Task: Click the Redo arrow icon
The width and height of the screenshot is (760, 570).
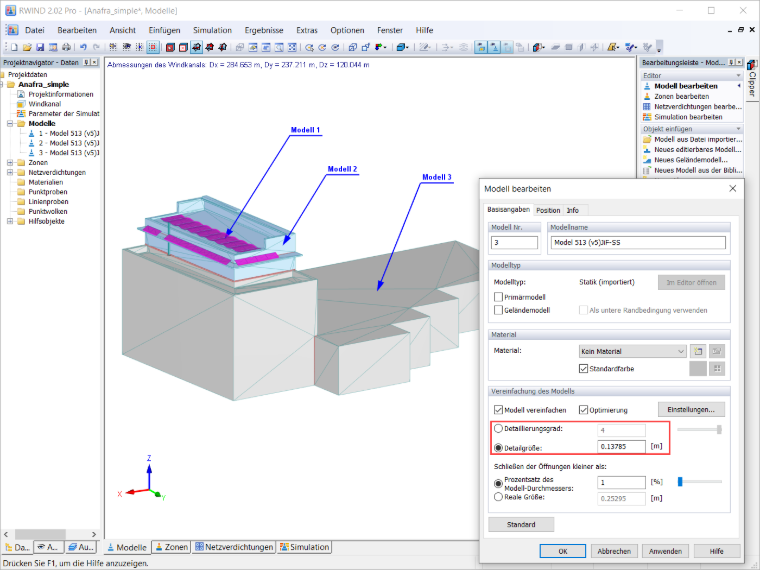Action: point(96,47)
